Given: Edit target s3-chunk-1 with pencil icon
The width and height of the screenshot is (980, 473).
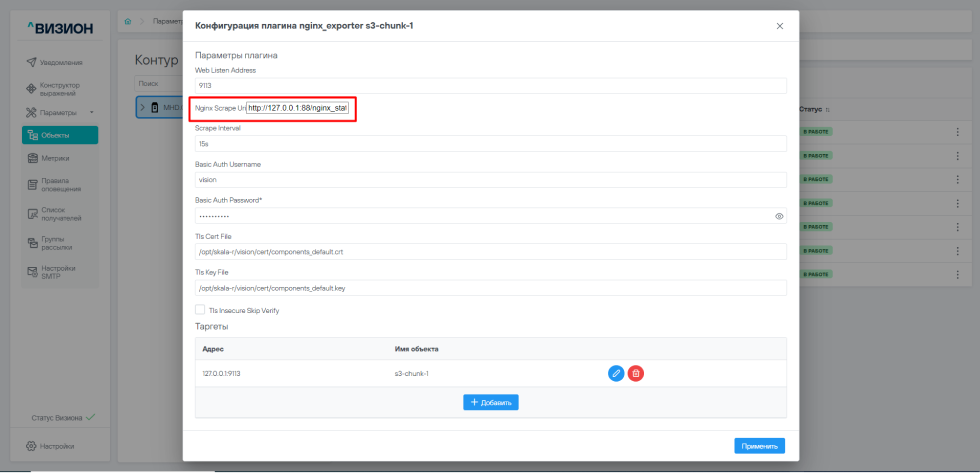Looking at the screenshot, I should 616,373.
